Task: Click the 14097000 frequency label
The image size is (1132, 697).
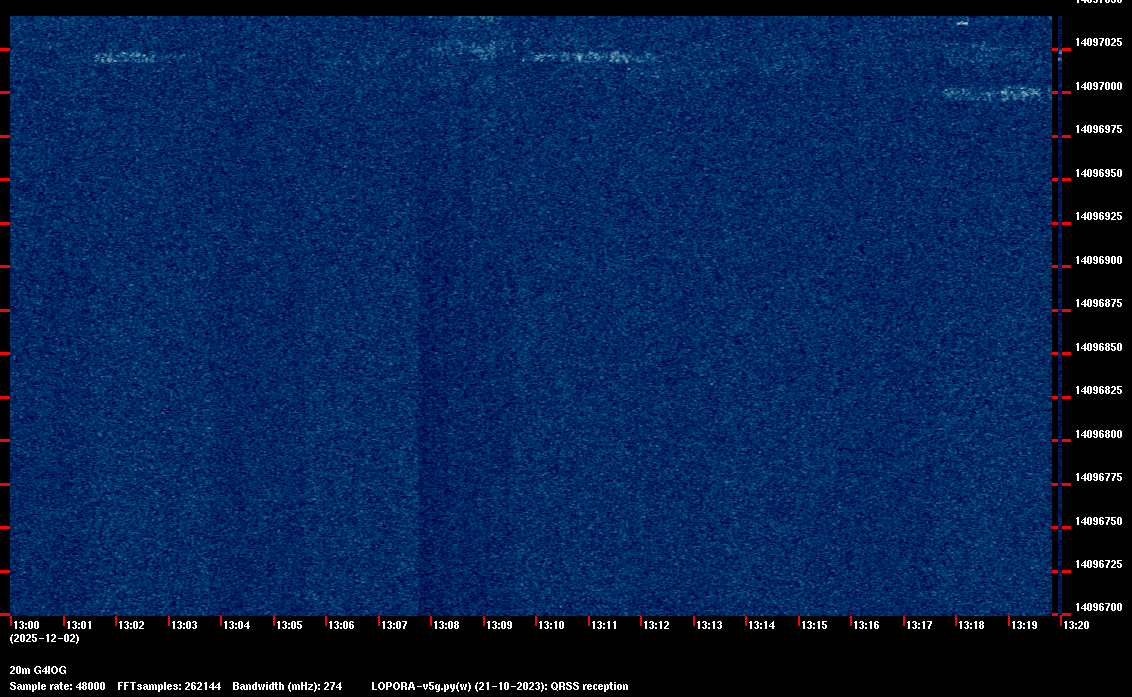Action: pos(1099,86)
